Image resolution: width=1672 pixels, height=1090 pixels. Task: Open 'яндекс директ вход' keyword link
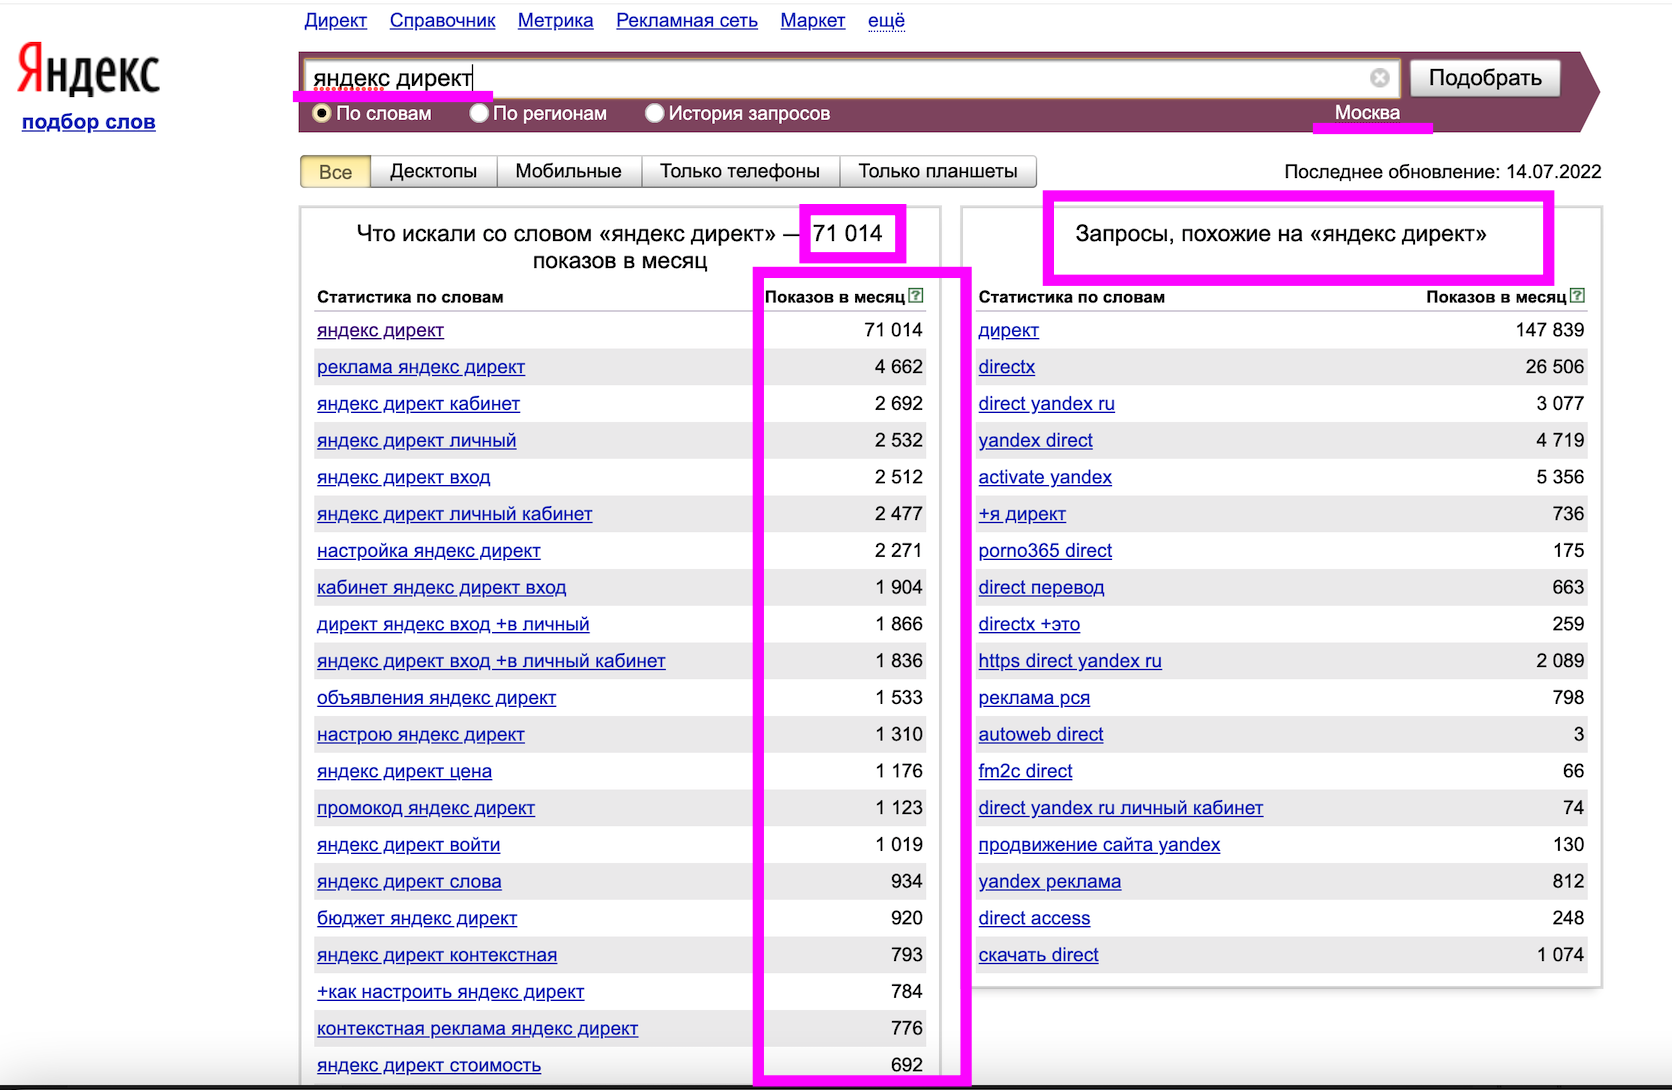click(403, 477)
